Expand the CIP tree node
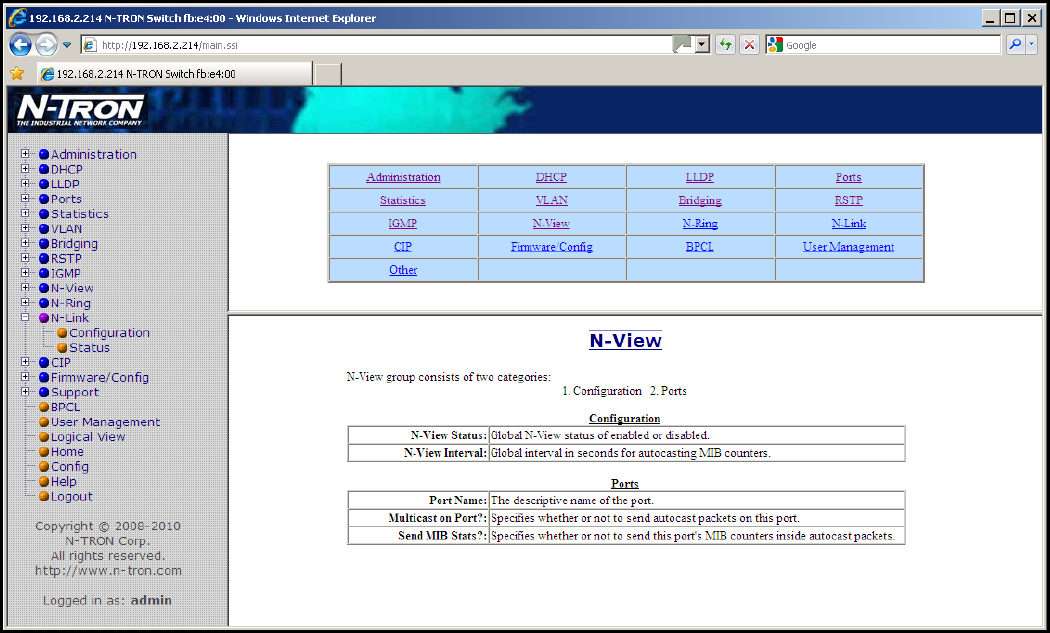Screen dimensions: 1050x633 (25, 362)
